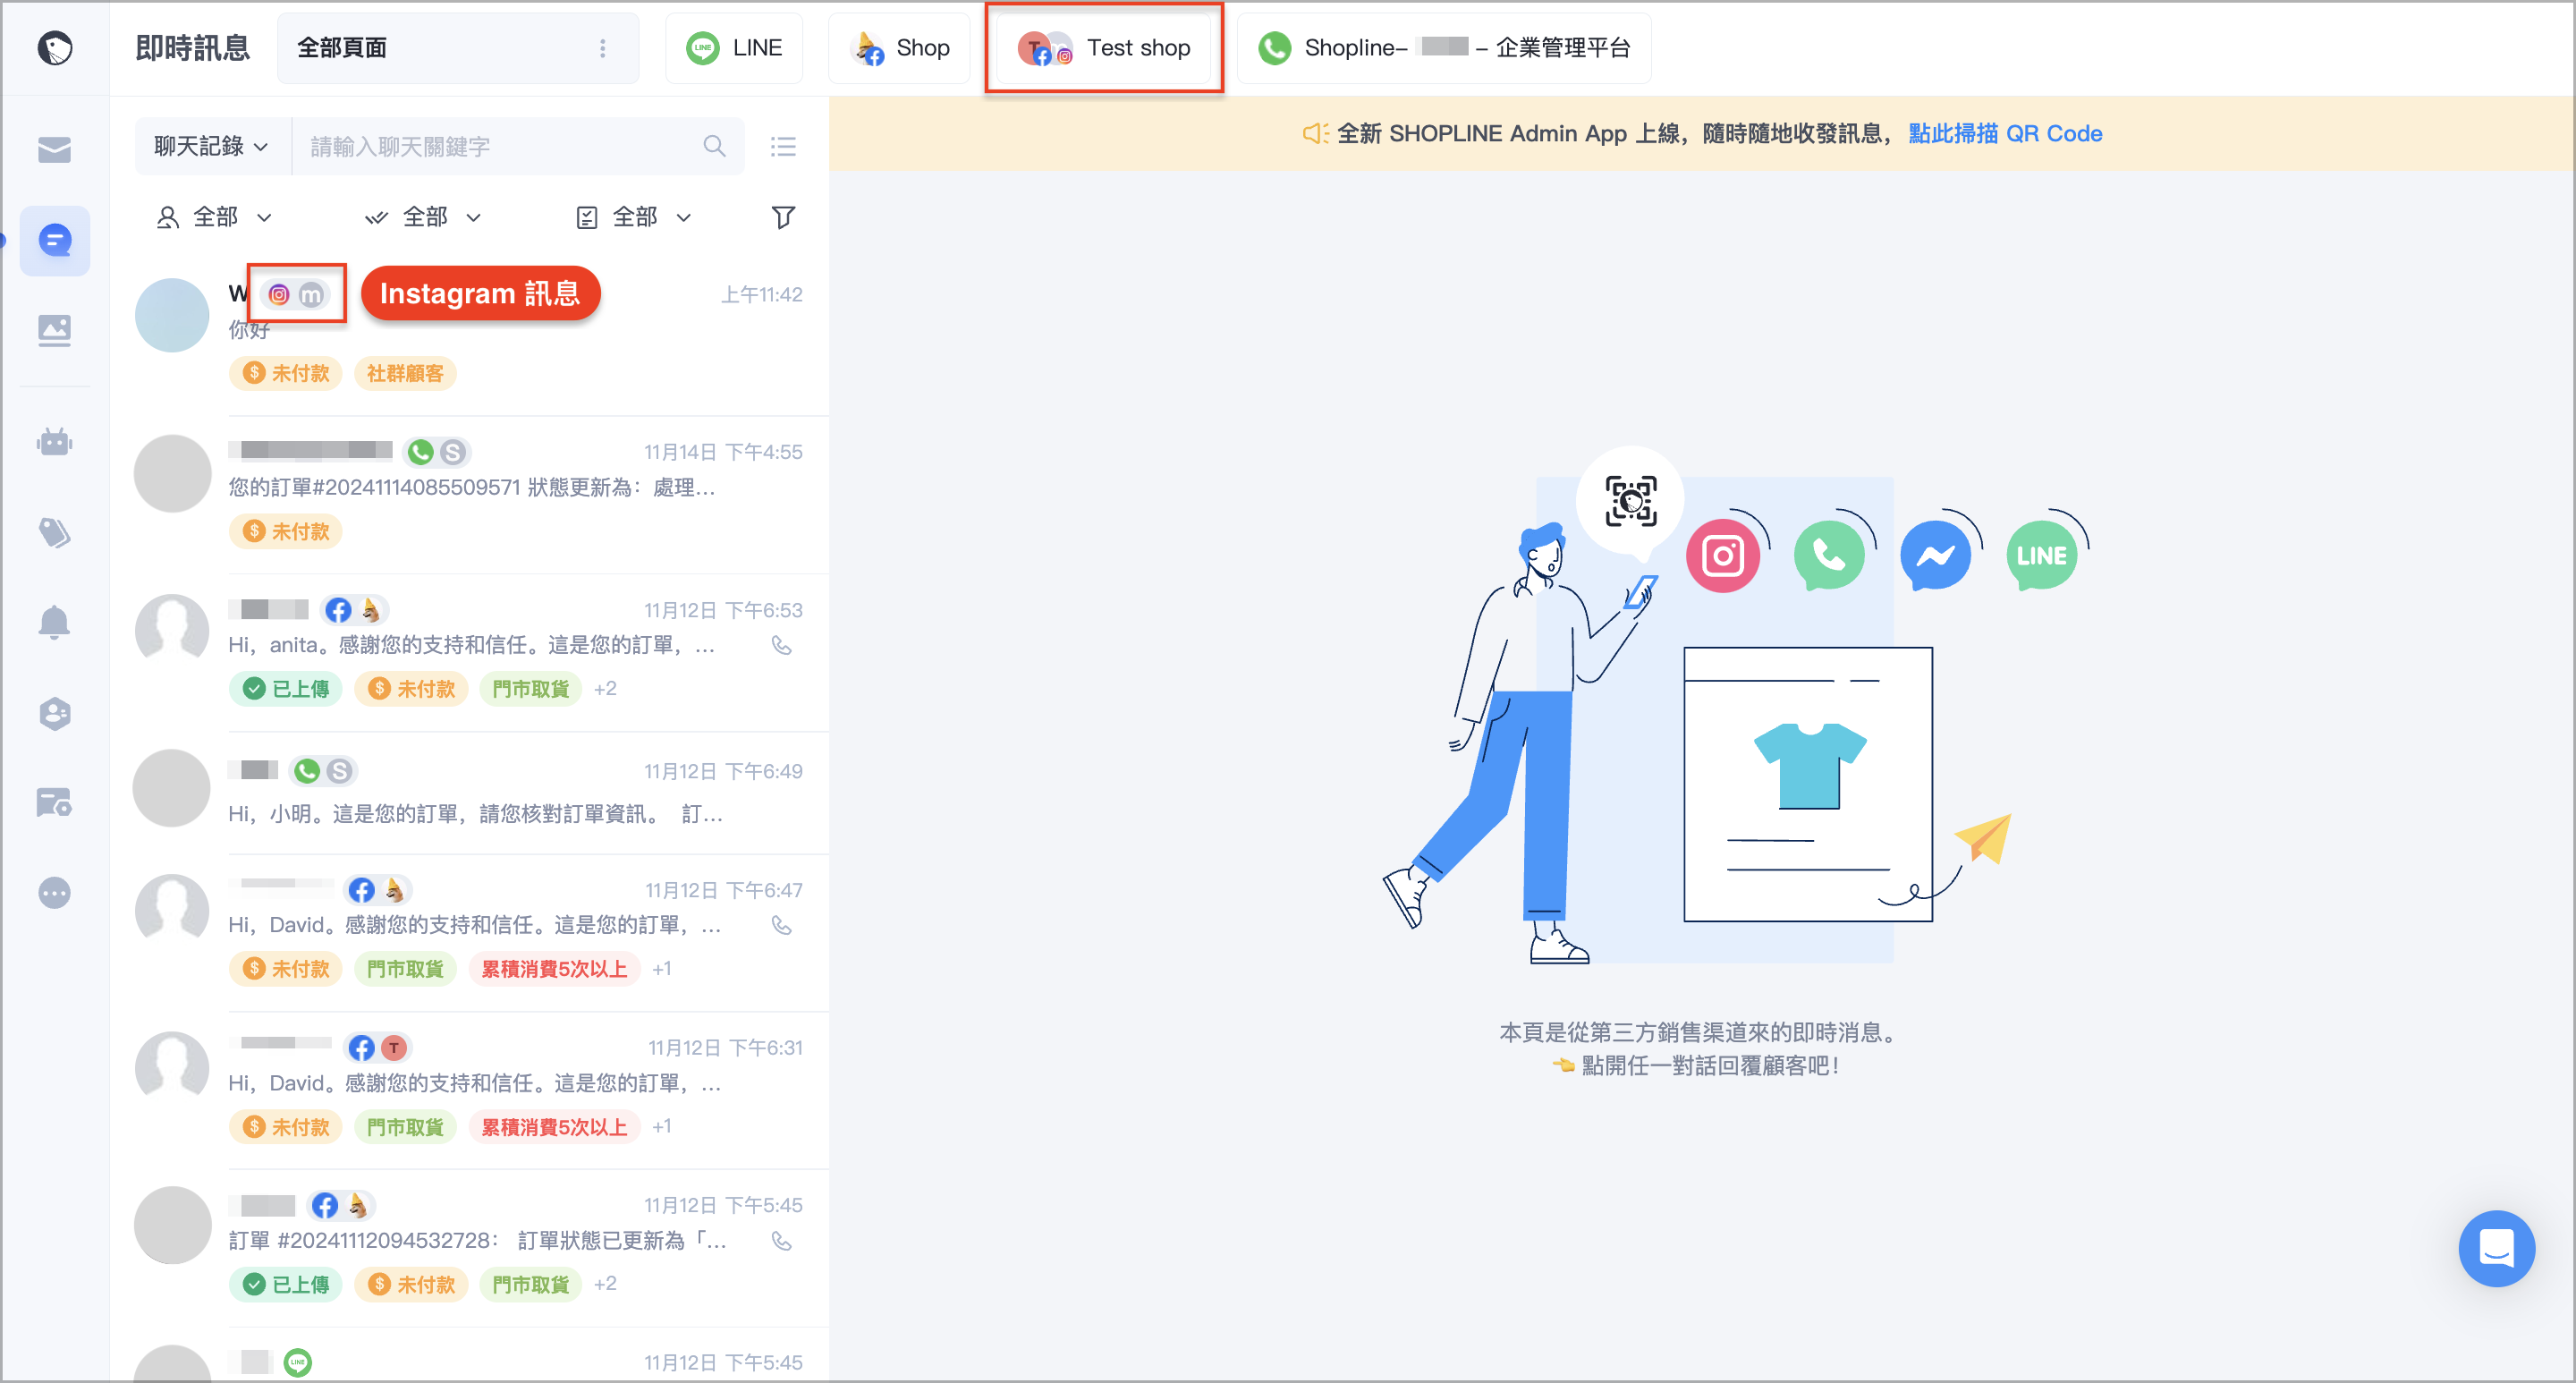Click Facebook badge in 下午6:31 David conversation
The width and height of the screenshot is (2576, 1383).
tap(361, 1047)
